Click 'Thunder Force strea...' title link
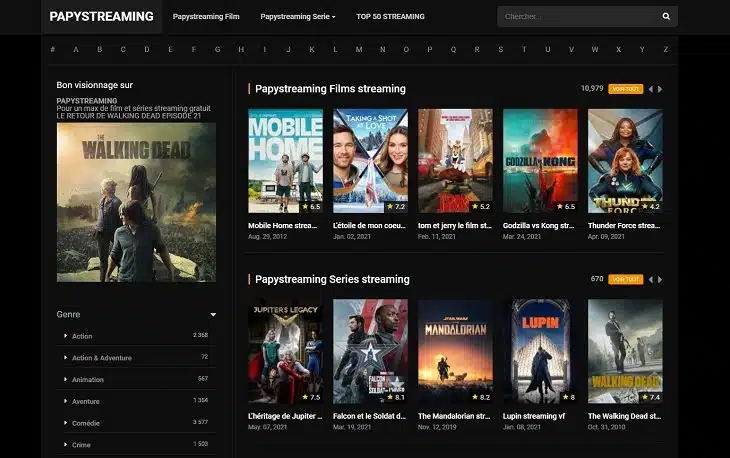 click(624, 226)
